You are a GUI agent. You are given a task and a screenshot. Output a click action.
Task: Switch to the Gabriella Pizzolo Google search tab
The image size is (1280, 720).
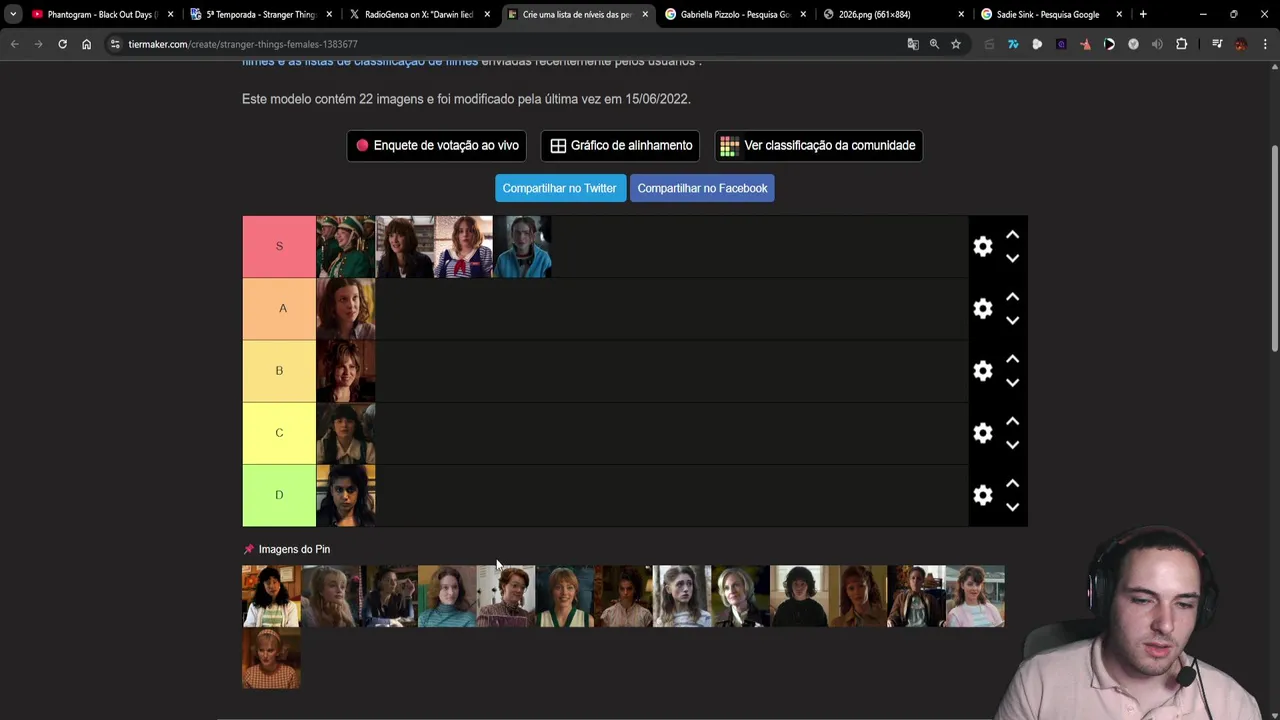(x=735, y=14)
